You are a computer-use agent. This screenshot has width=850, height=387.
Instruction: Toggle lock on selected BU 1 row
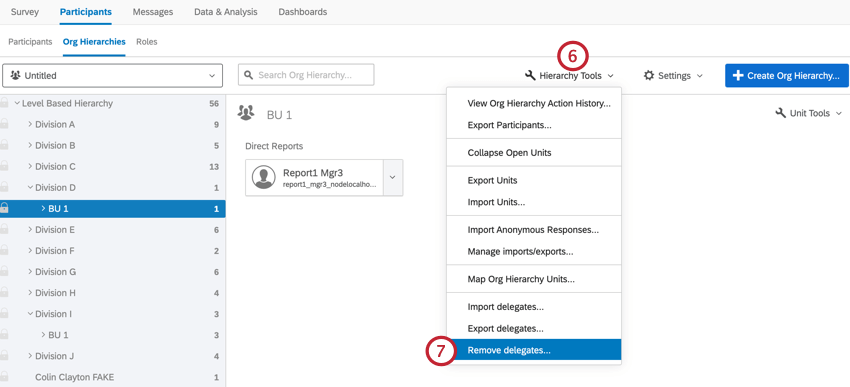point(4,208)
